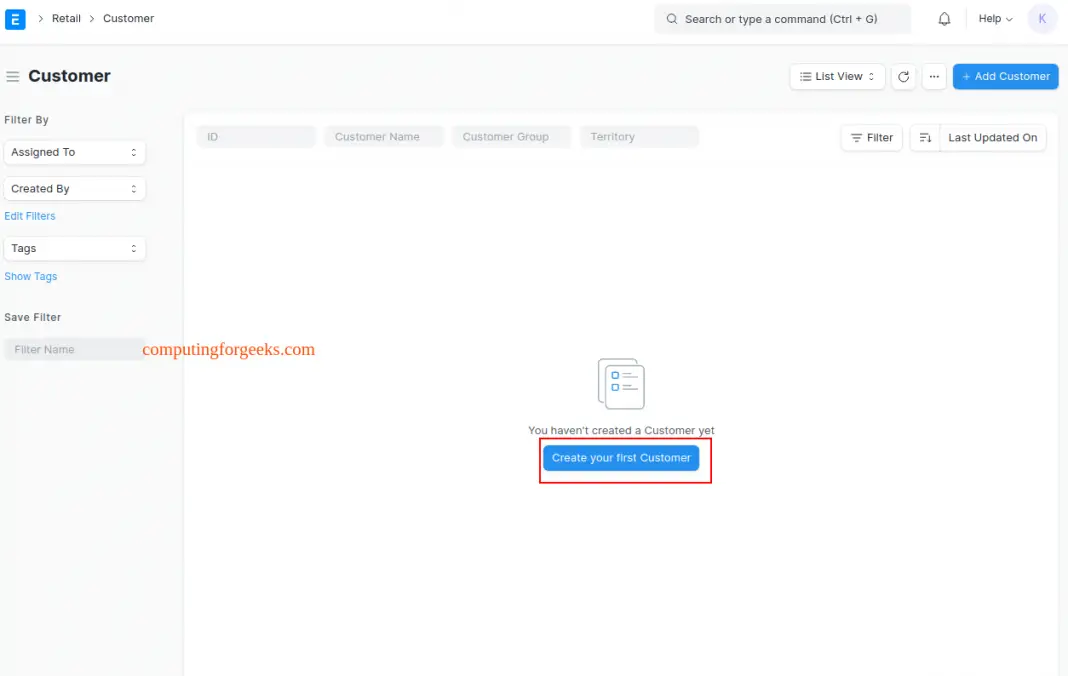Click the refresh list icon

point(904,77)
